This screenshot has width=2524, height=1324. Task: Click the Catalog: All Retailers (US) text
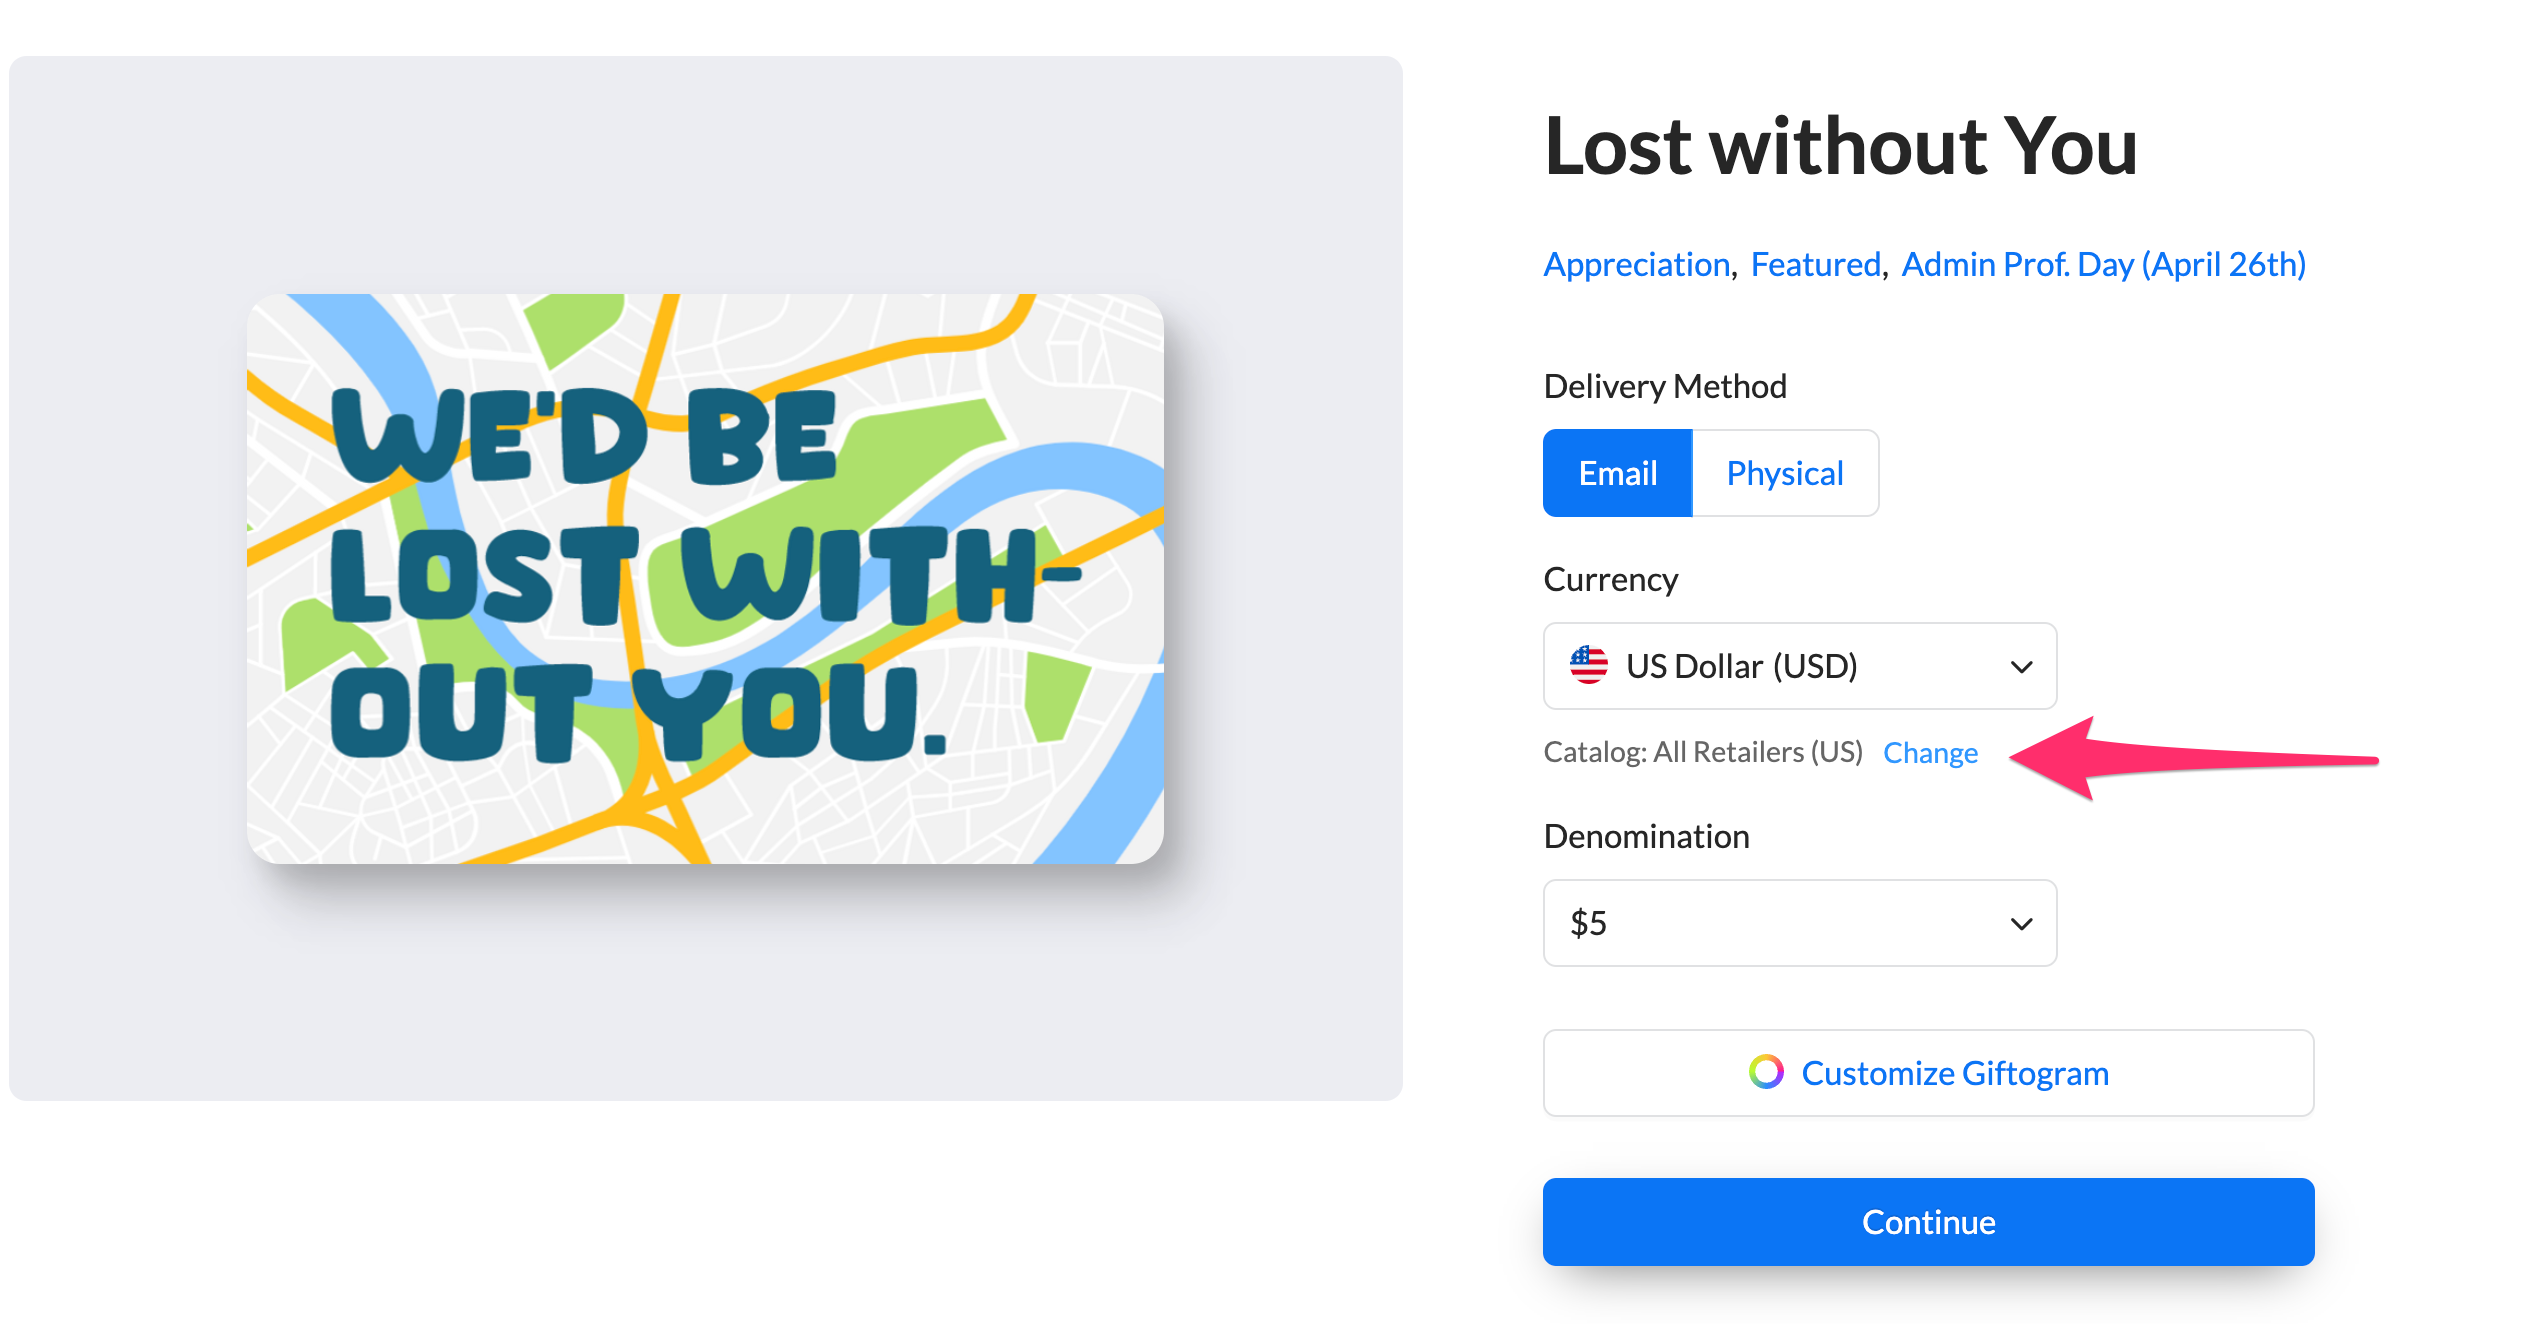click(1703, 752)
